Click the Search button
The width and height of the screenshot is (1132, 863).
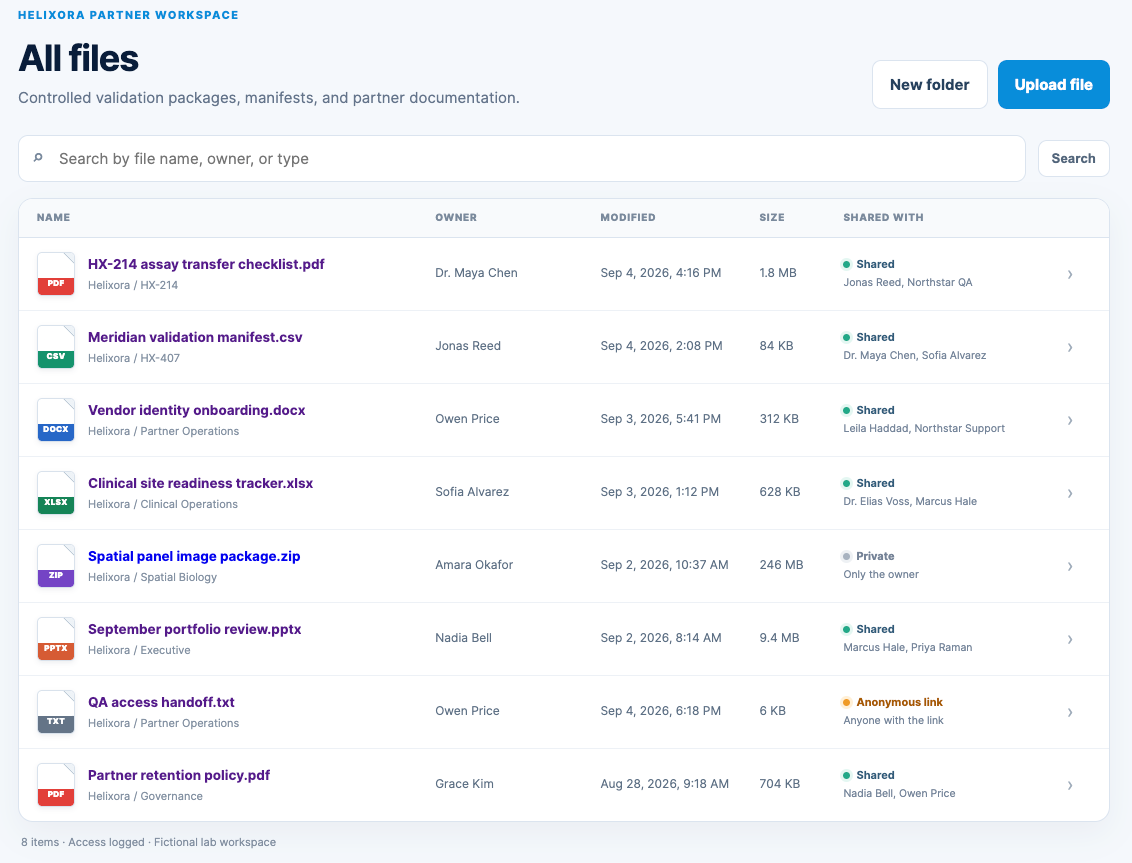point(1073,158)
